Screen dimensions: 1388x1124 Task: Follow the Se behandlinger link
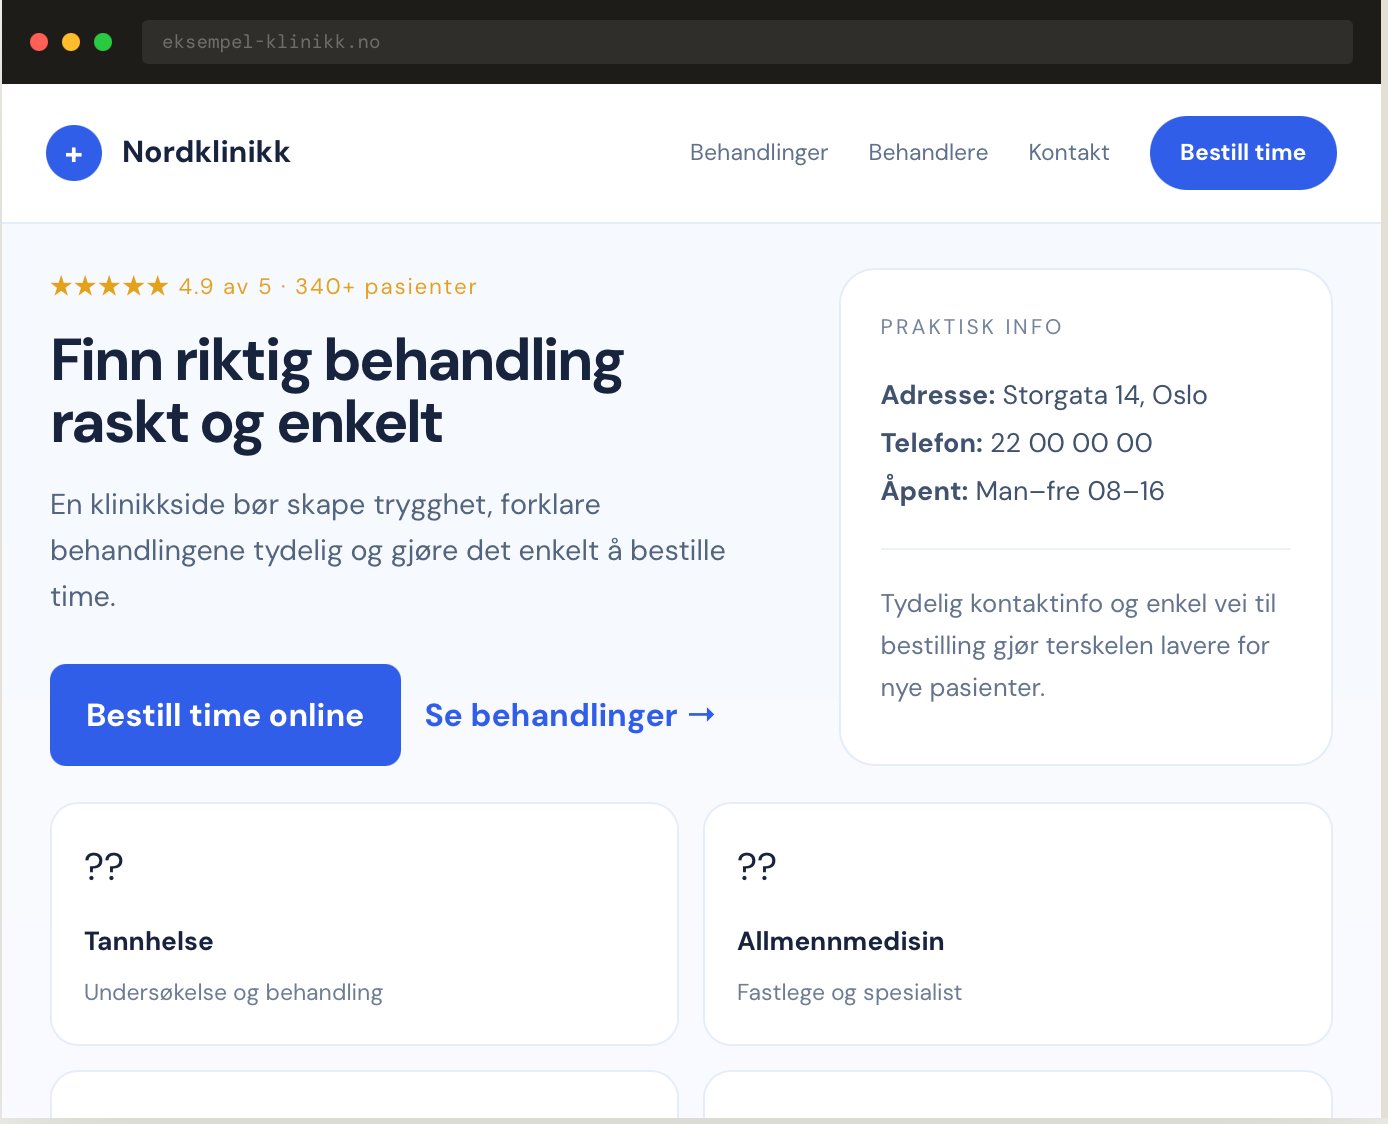pyautogui.click(x=570, y=715)
